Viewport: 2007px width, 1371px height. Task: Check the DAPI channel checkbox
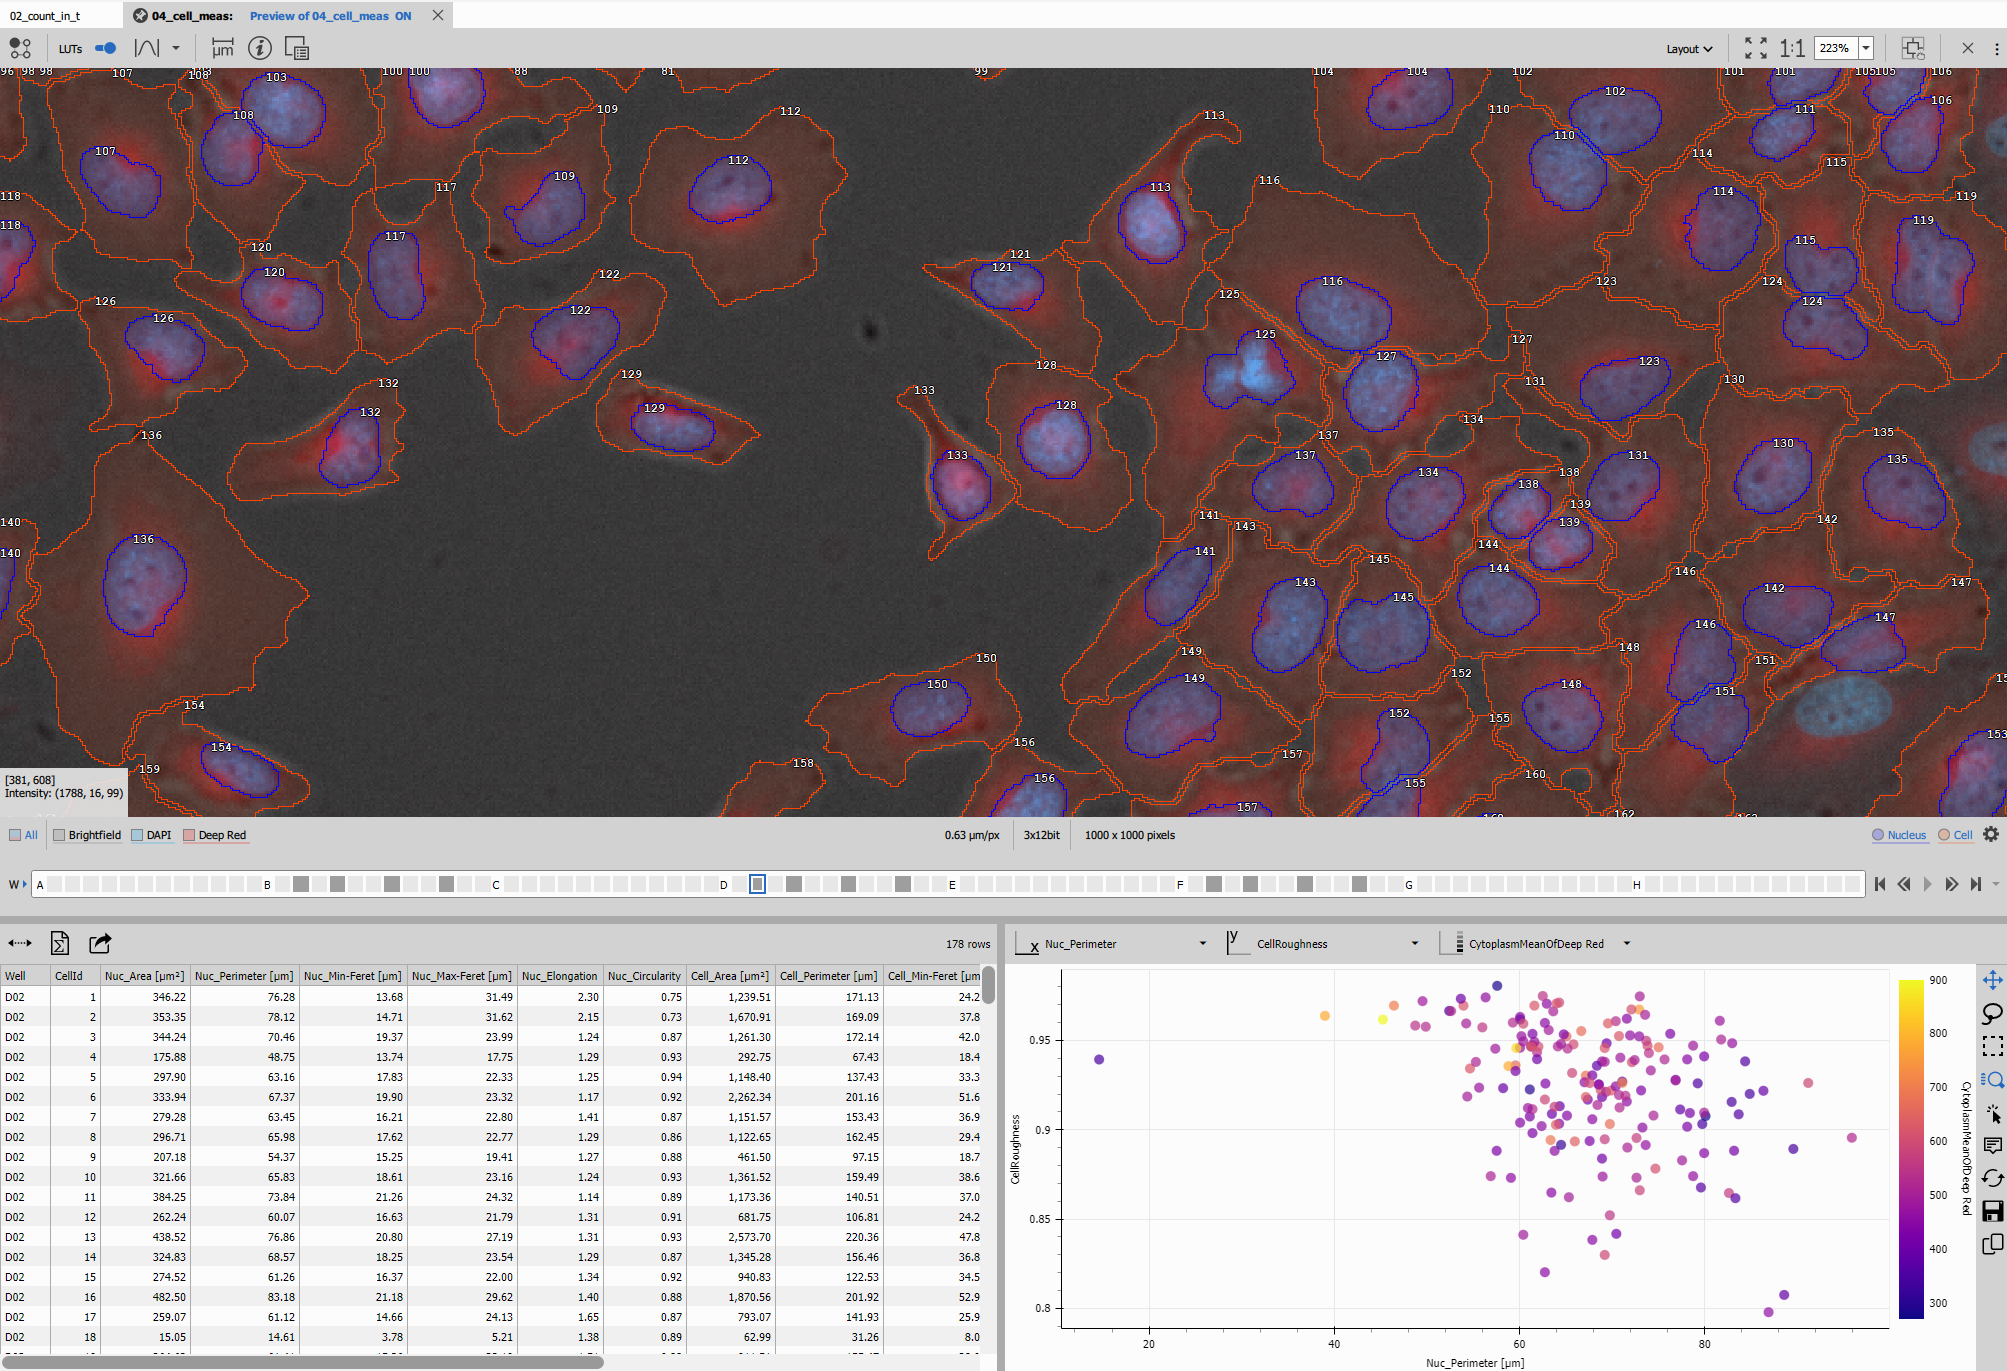(138, 834)
